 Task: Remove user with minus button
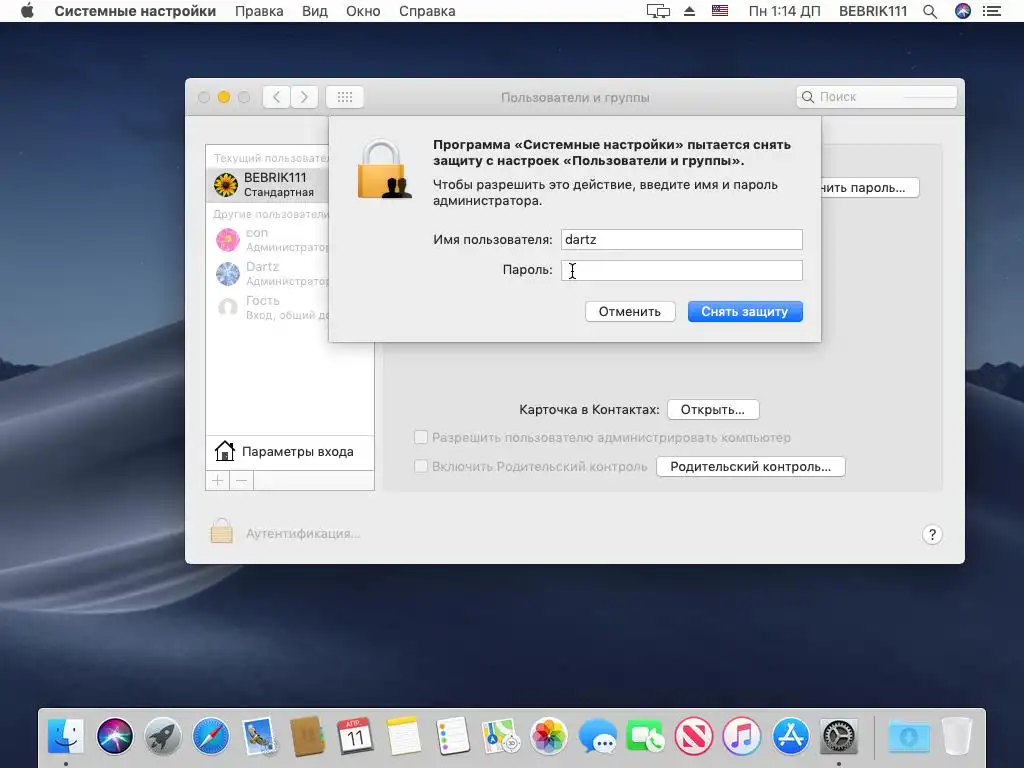click(241, 481)
